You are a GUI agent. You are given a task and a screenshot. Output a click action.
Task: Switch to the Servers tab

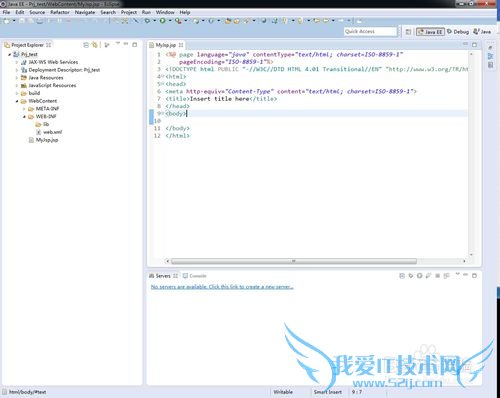(x=163, y=276)
